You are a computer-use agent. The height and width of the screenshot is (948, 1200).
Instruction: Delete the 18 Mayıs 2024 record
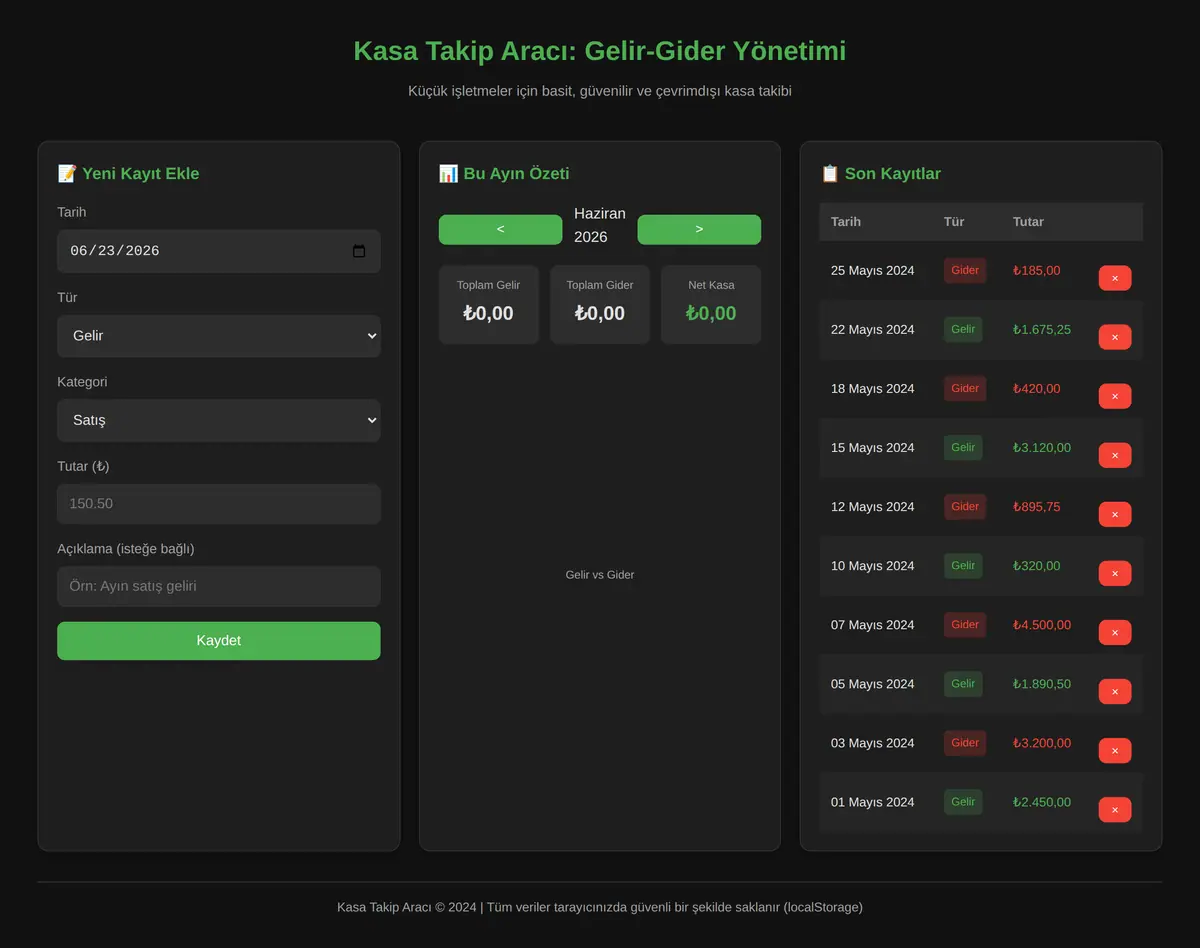[1115, 396]
